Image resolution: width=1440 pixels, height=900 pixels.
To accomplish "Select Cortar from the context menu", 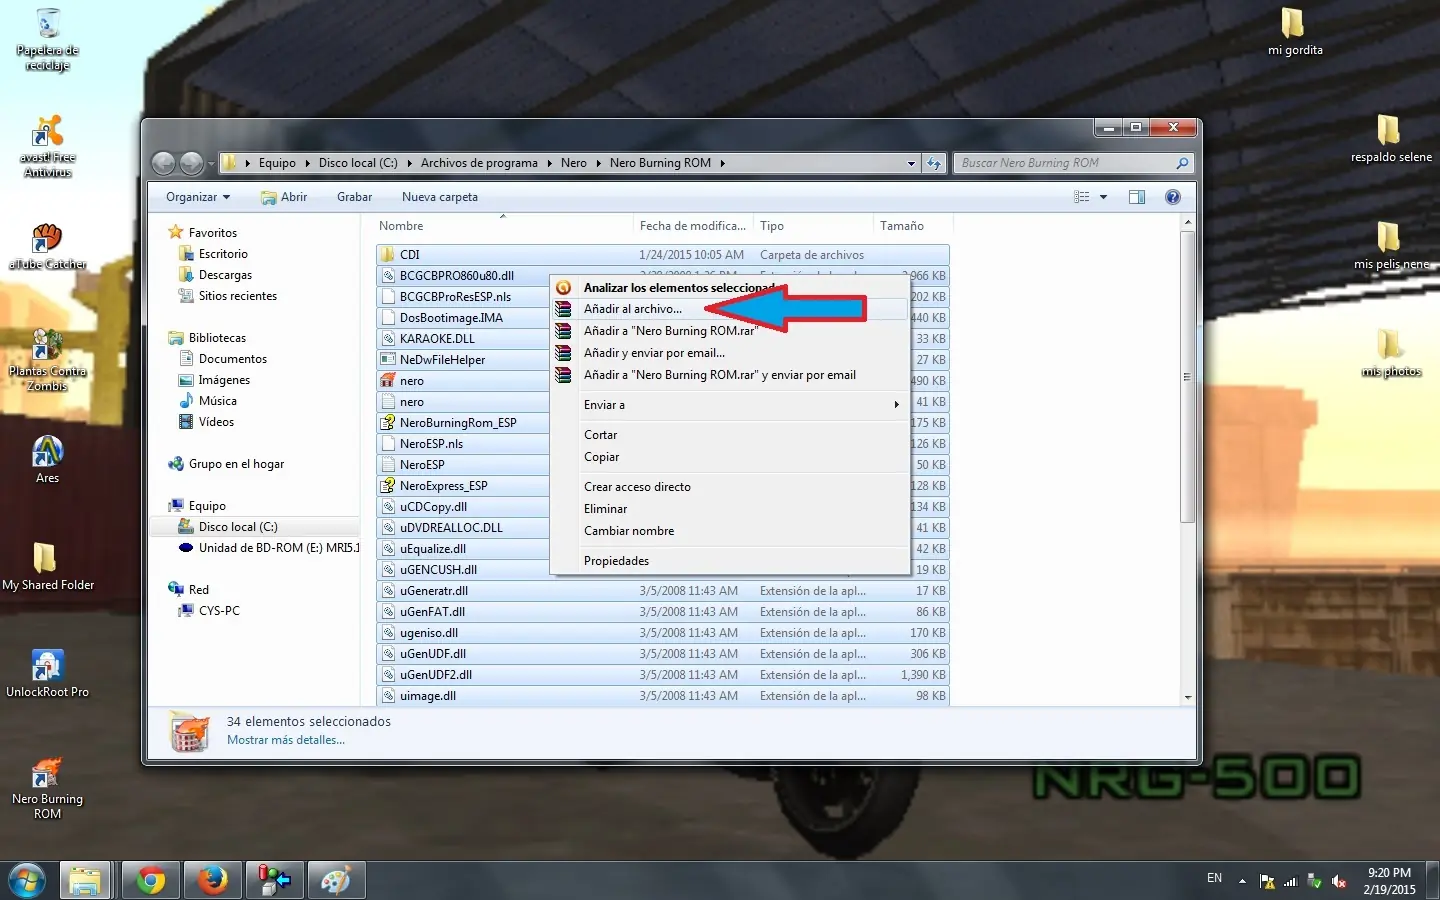I will (730, 435).
